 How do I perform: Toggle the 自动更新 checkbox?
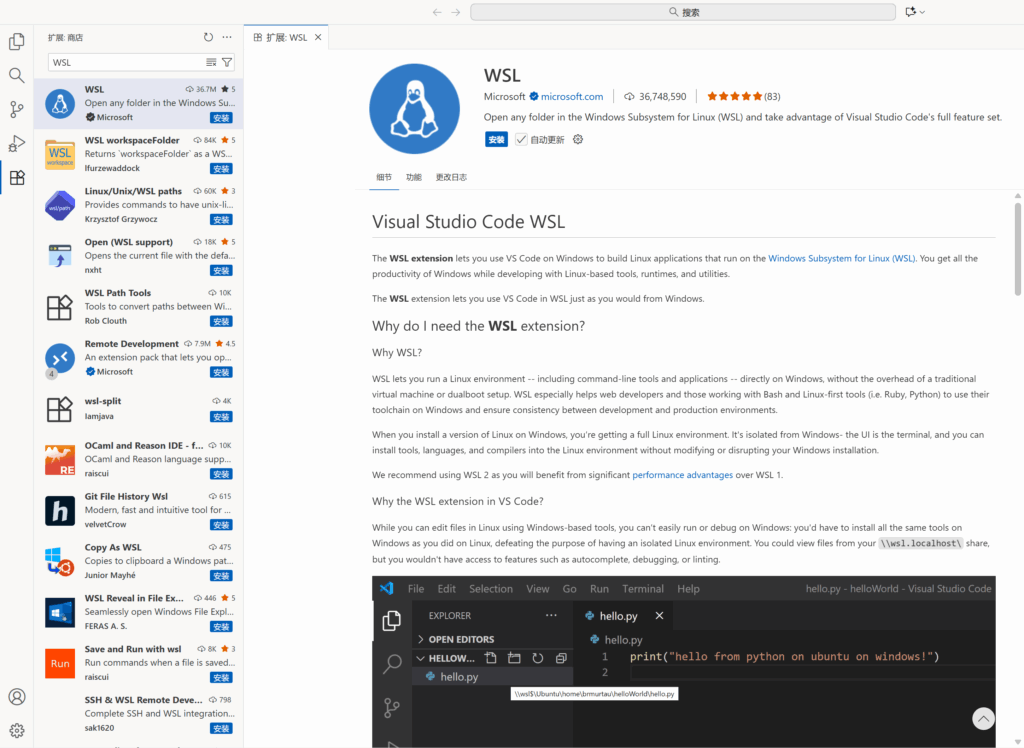click(x=521, y=140)
